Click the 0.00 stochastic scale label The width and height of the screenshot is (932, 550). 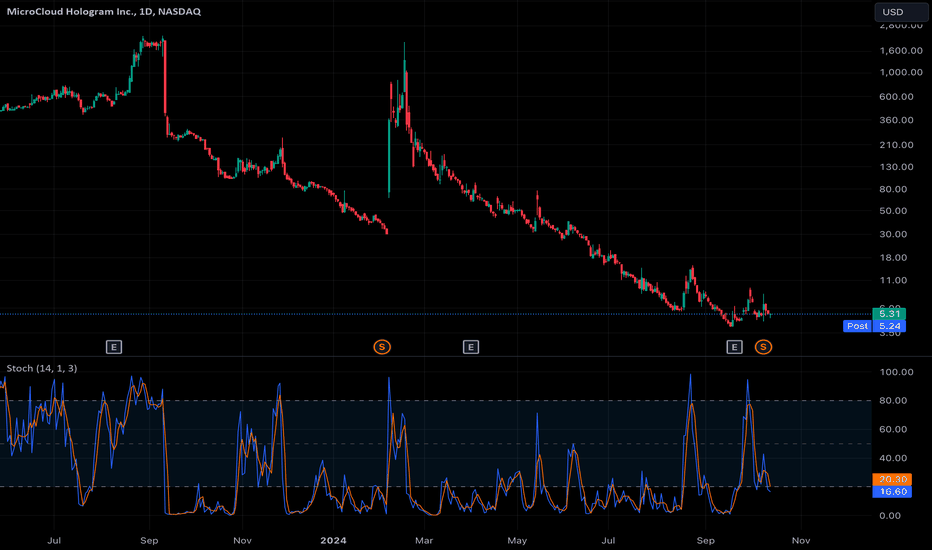(890, 516)
